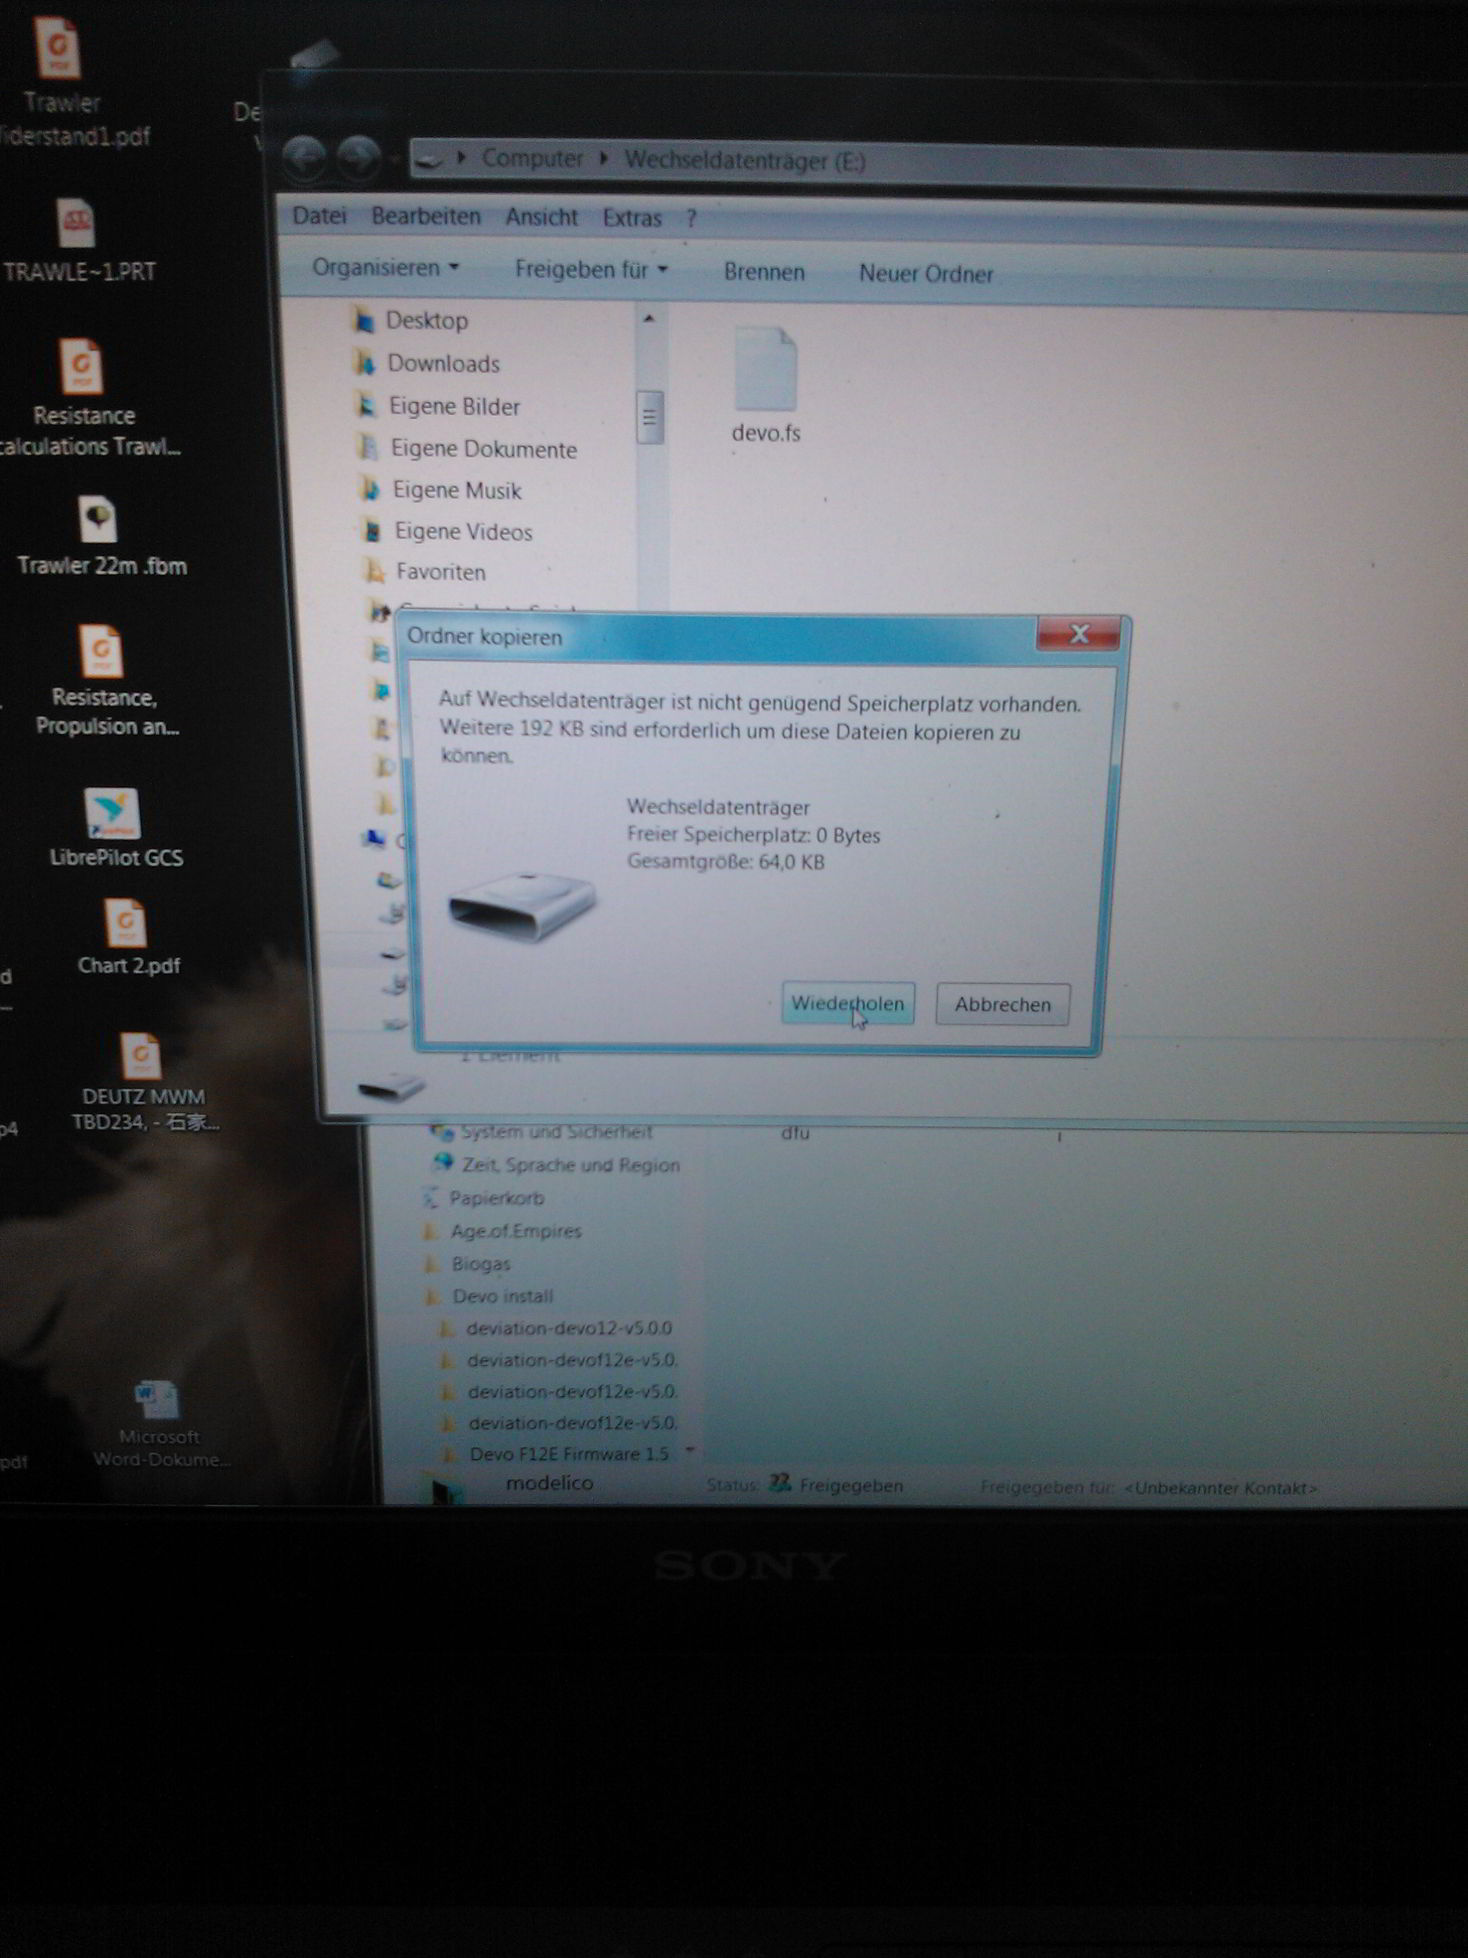Viewport: 1468px width, 1958px height.
Task: Click the Explorer back arrow button
Action: click(304, 156)
